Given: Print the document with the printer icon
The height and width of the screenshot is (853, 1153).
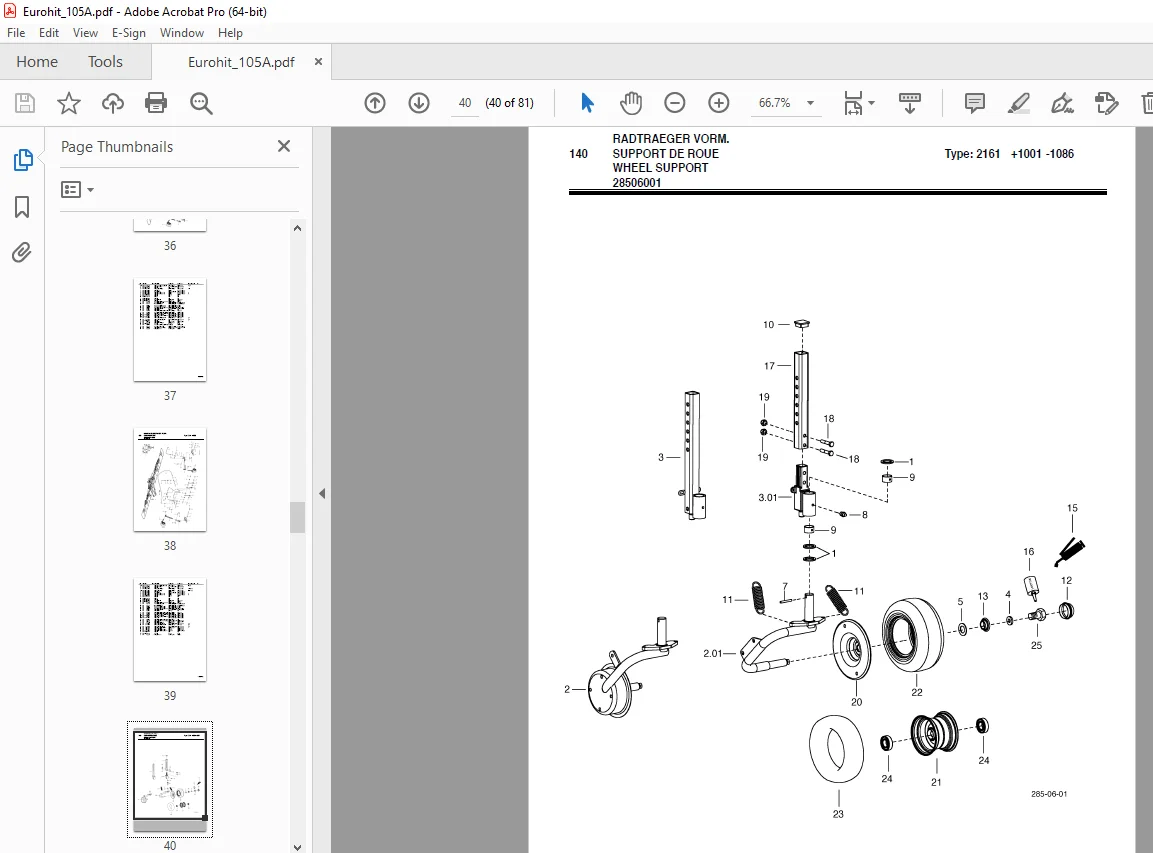Looking at the screenshot, I should point(156,103).
